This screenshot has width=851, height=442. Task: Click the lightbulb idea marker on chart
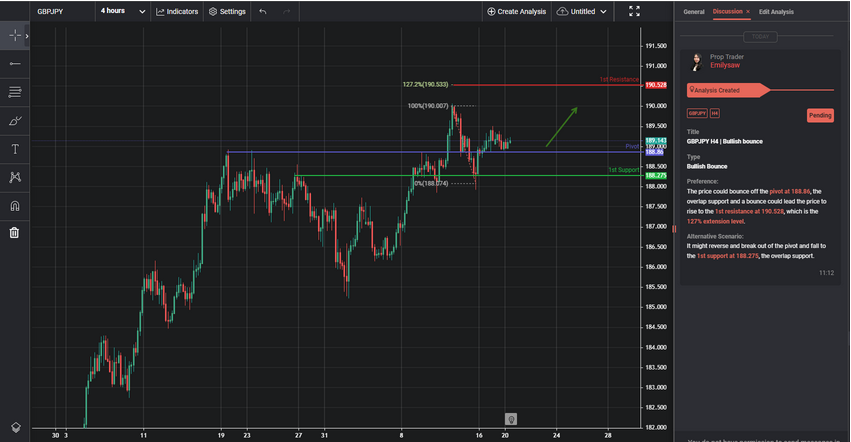point(511,419)
